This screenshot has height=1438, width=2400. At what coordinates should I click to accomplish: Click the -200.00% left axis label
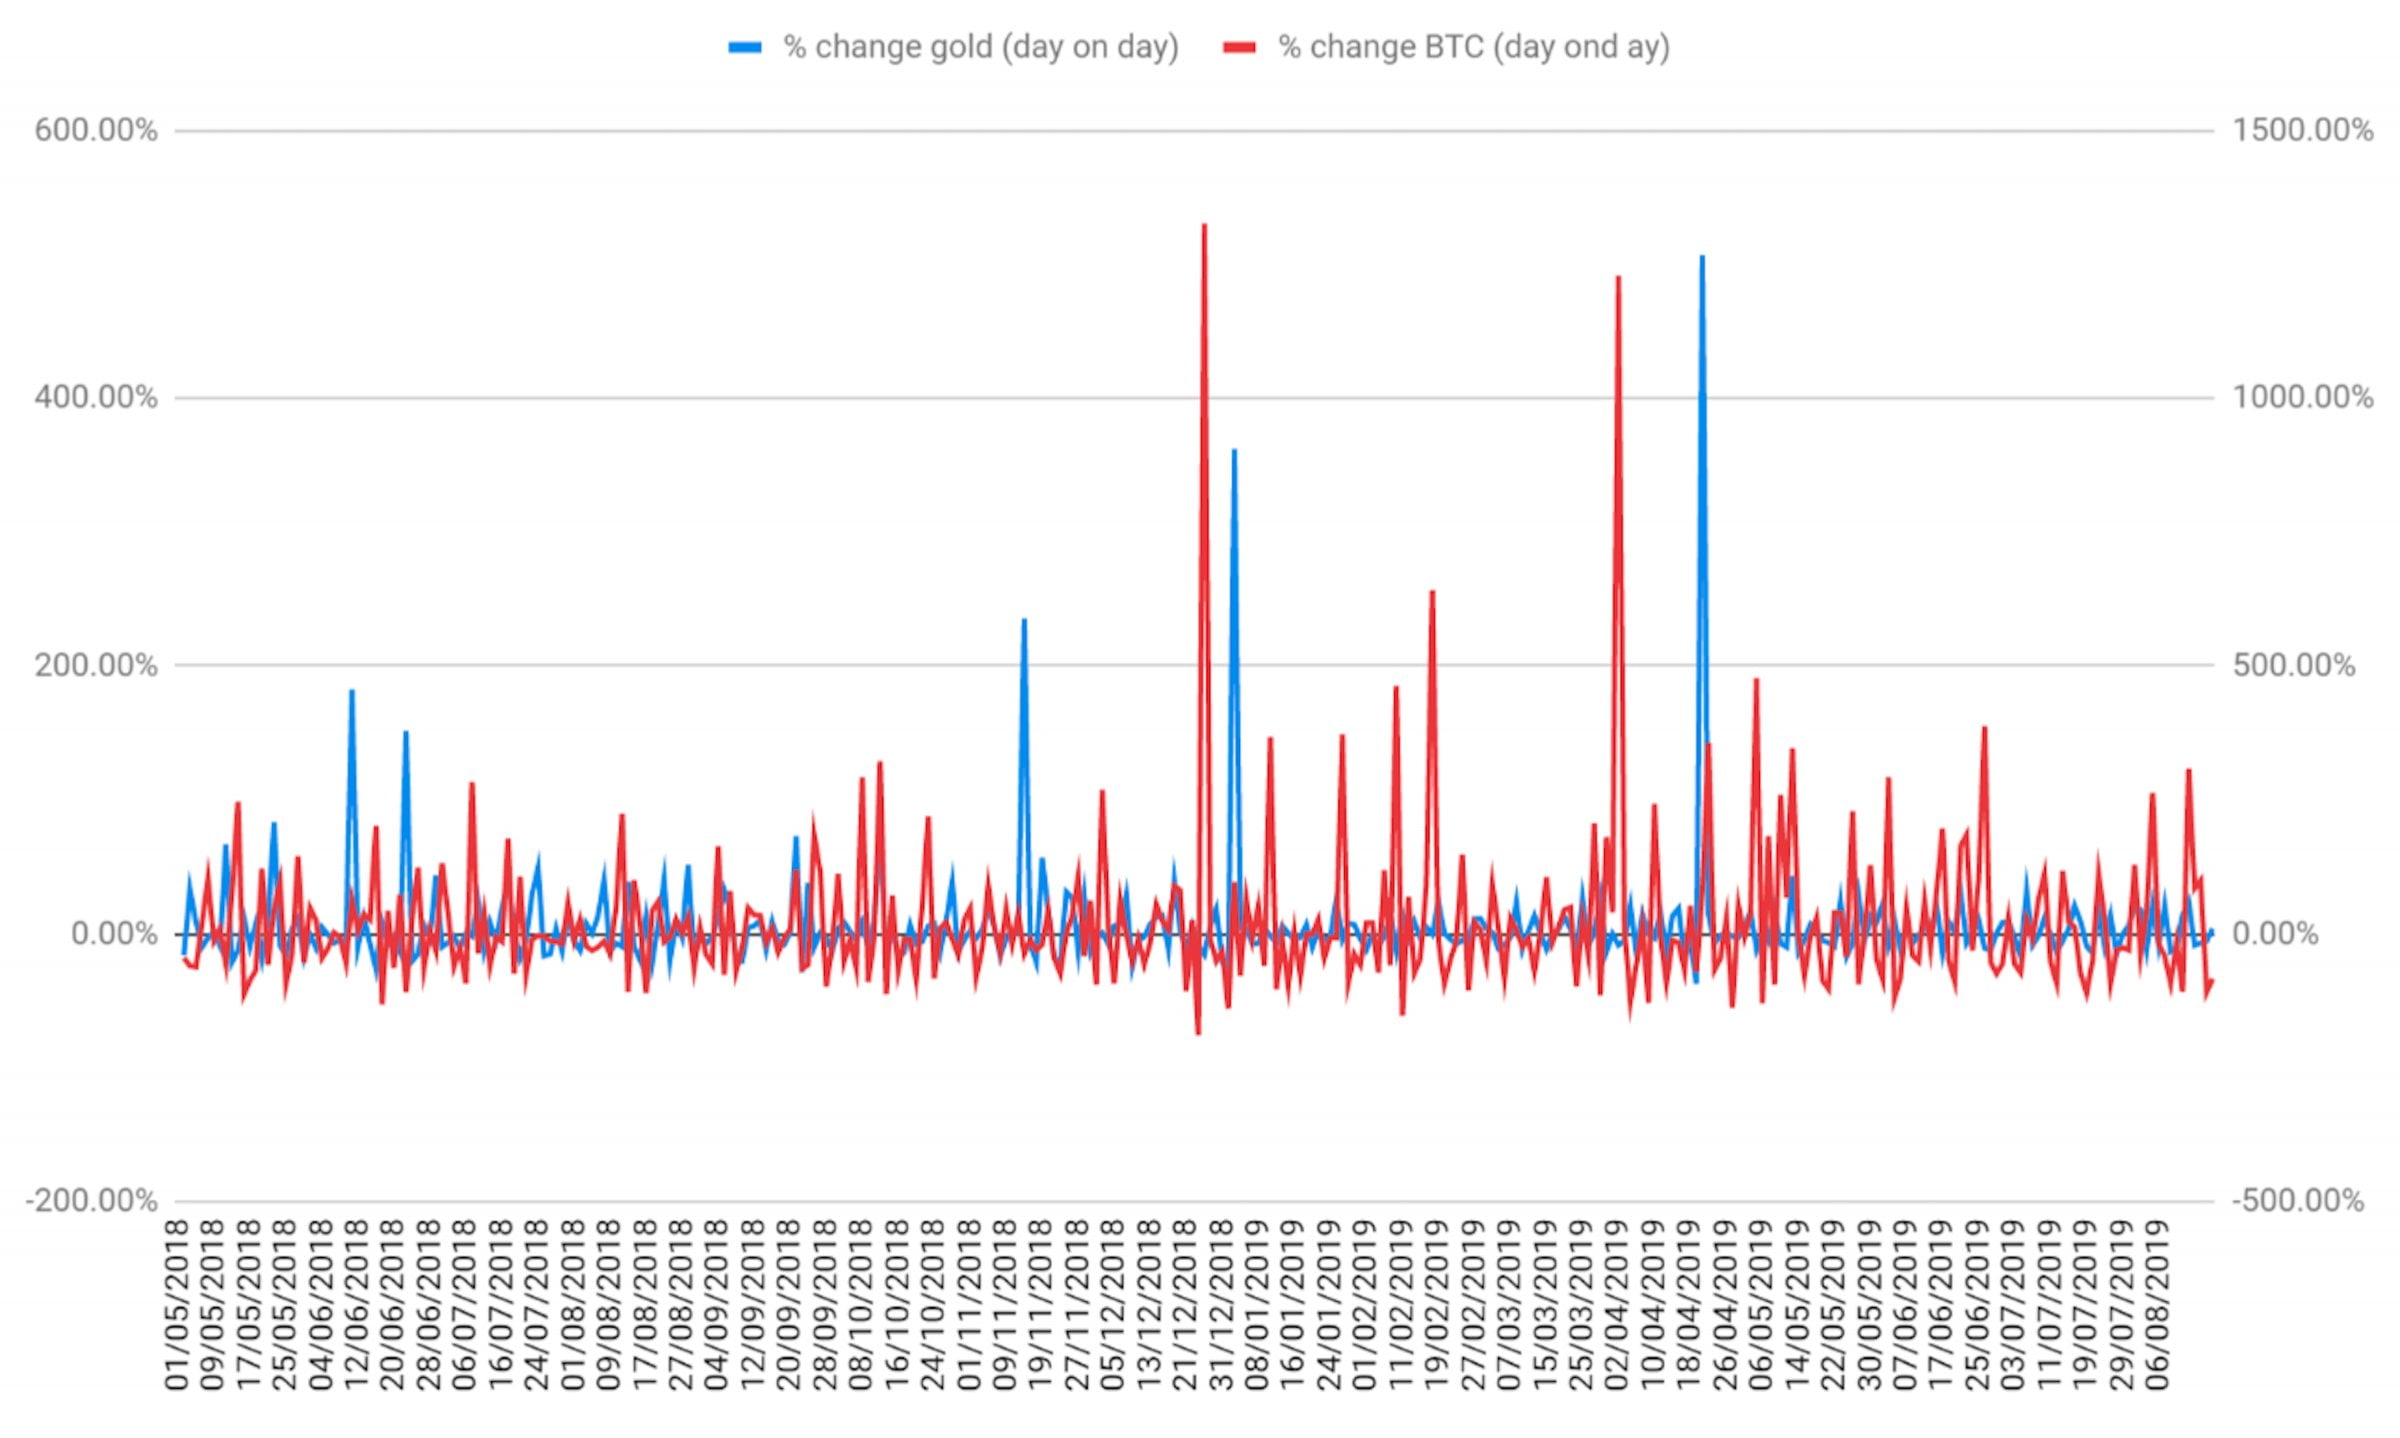pos(91,1200)
